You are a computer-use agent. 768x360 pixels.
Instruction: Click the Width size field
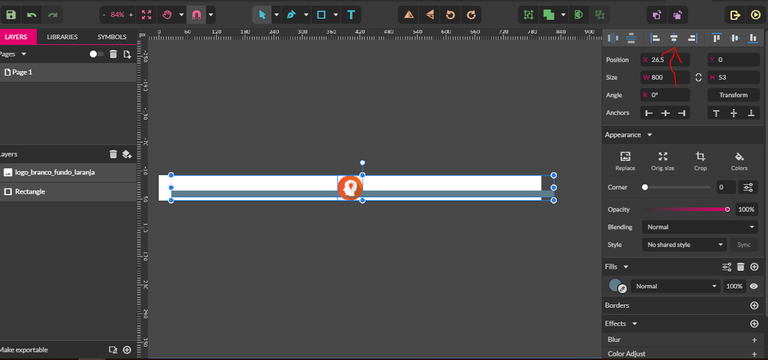(x=665, y=77)
